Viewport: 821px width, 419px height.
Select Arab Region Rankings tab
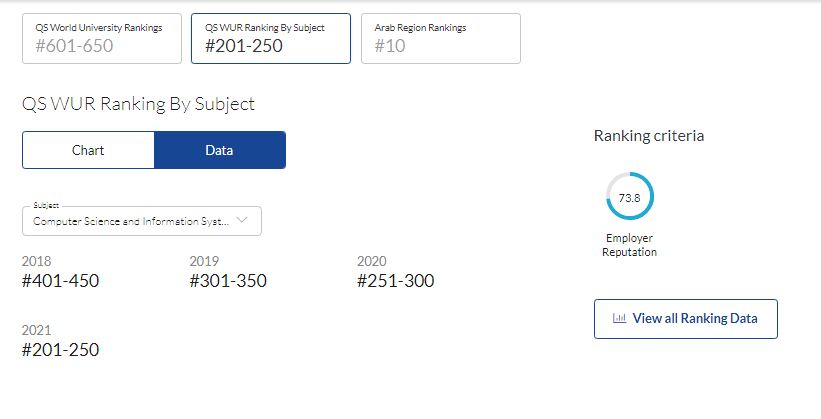click(441, 39)
